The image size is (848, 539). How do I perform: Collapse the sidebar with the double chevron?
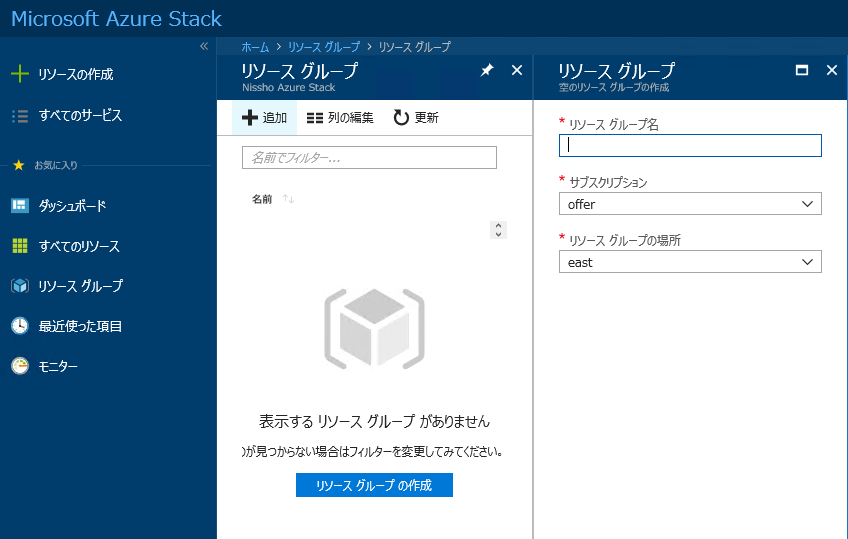pos(204,46)
